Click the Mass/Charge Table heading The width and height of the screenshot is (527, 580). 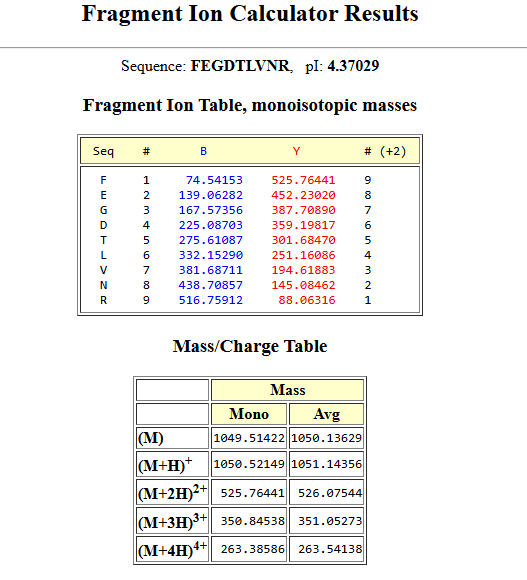pos(250,347)
